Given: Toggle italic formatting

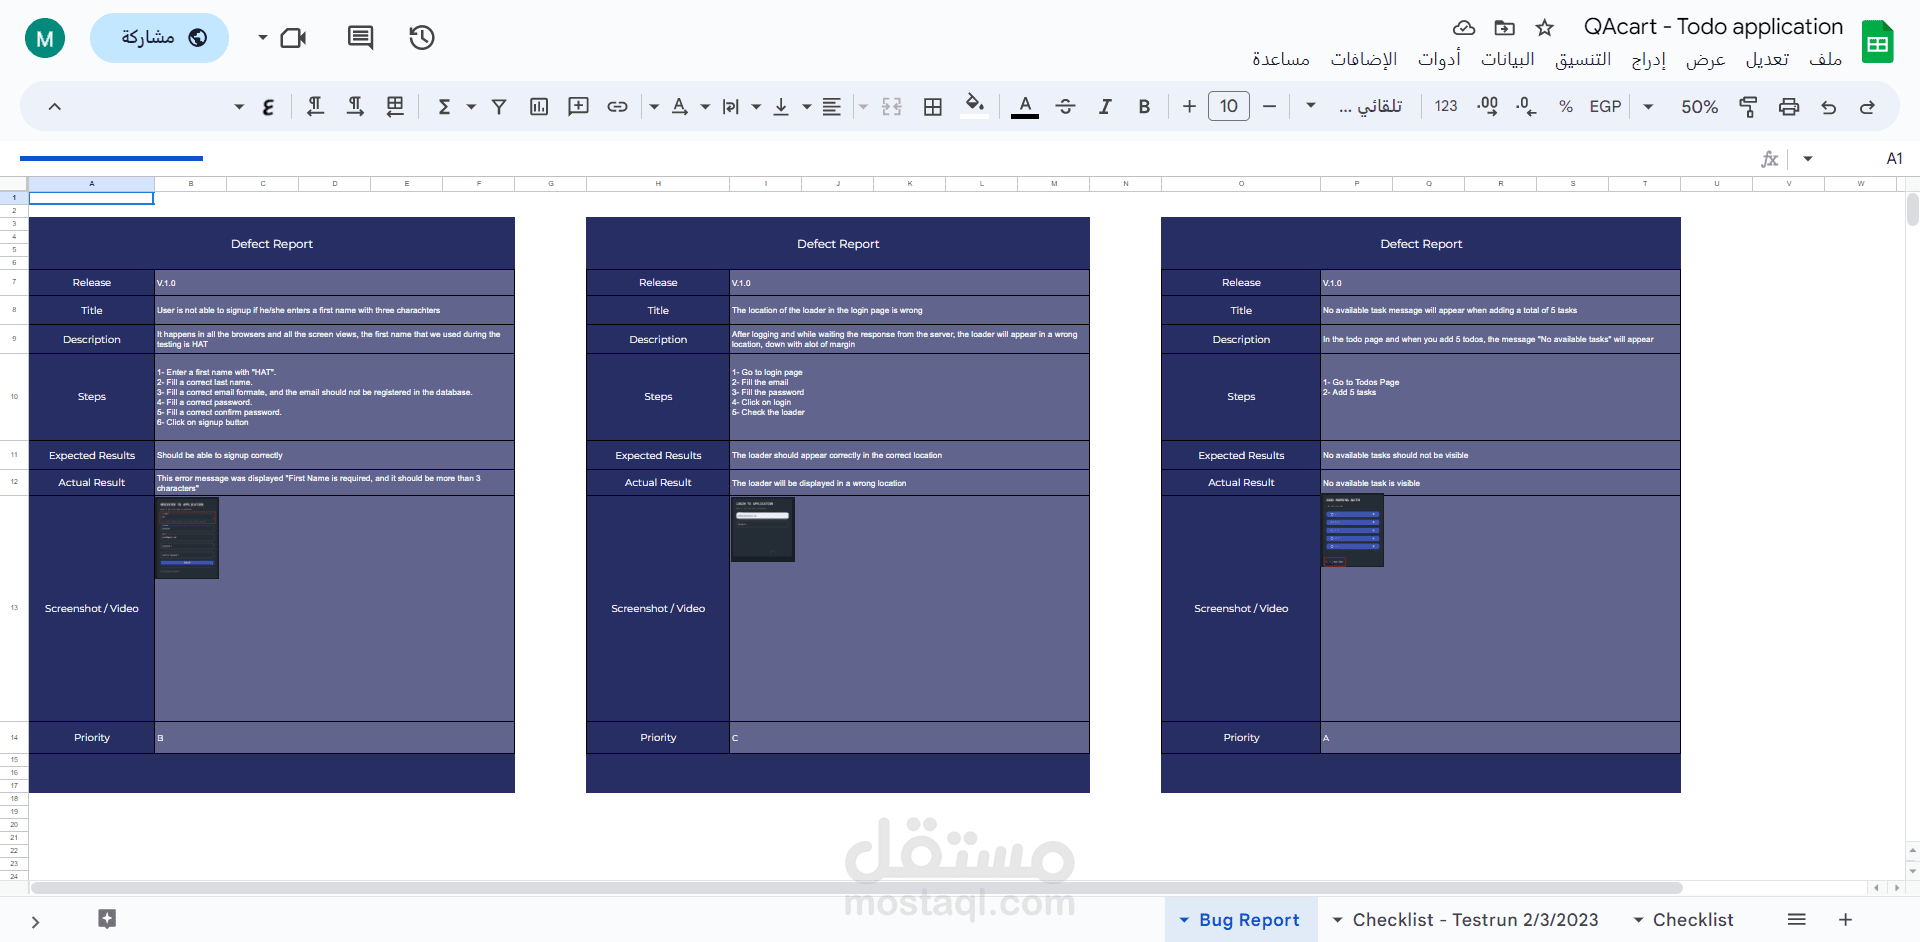Looking at the screenshot, I should point(1105,107).
